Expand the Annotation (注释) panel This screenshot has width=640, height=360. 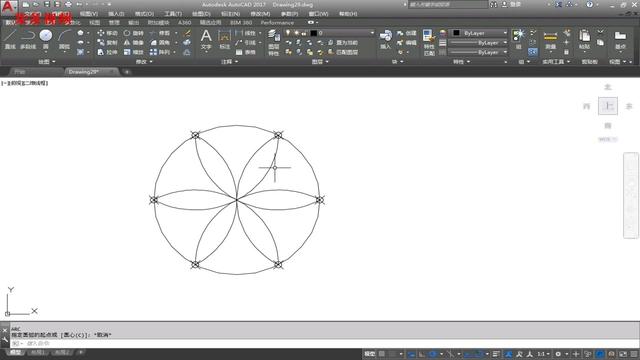229,62
